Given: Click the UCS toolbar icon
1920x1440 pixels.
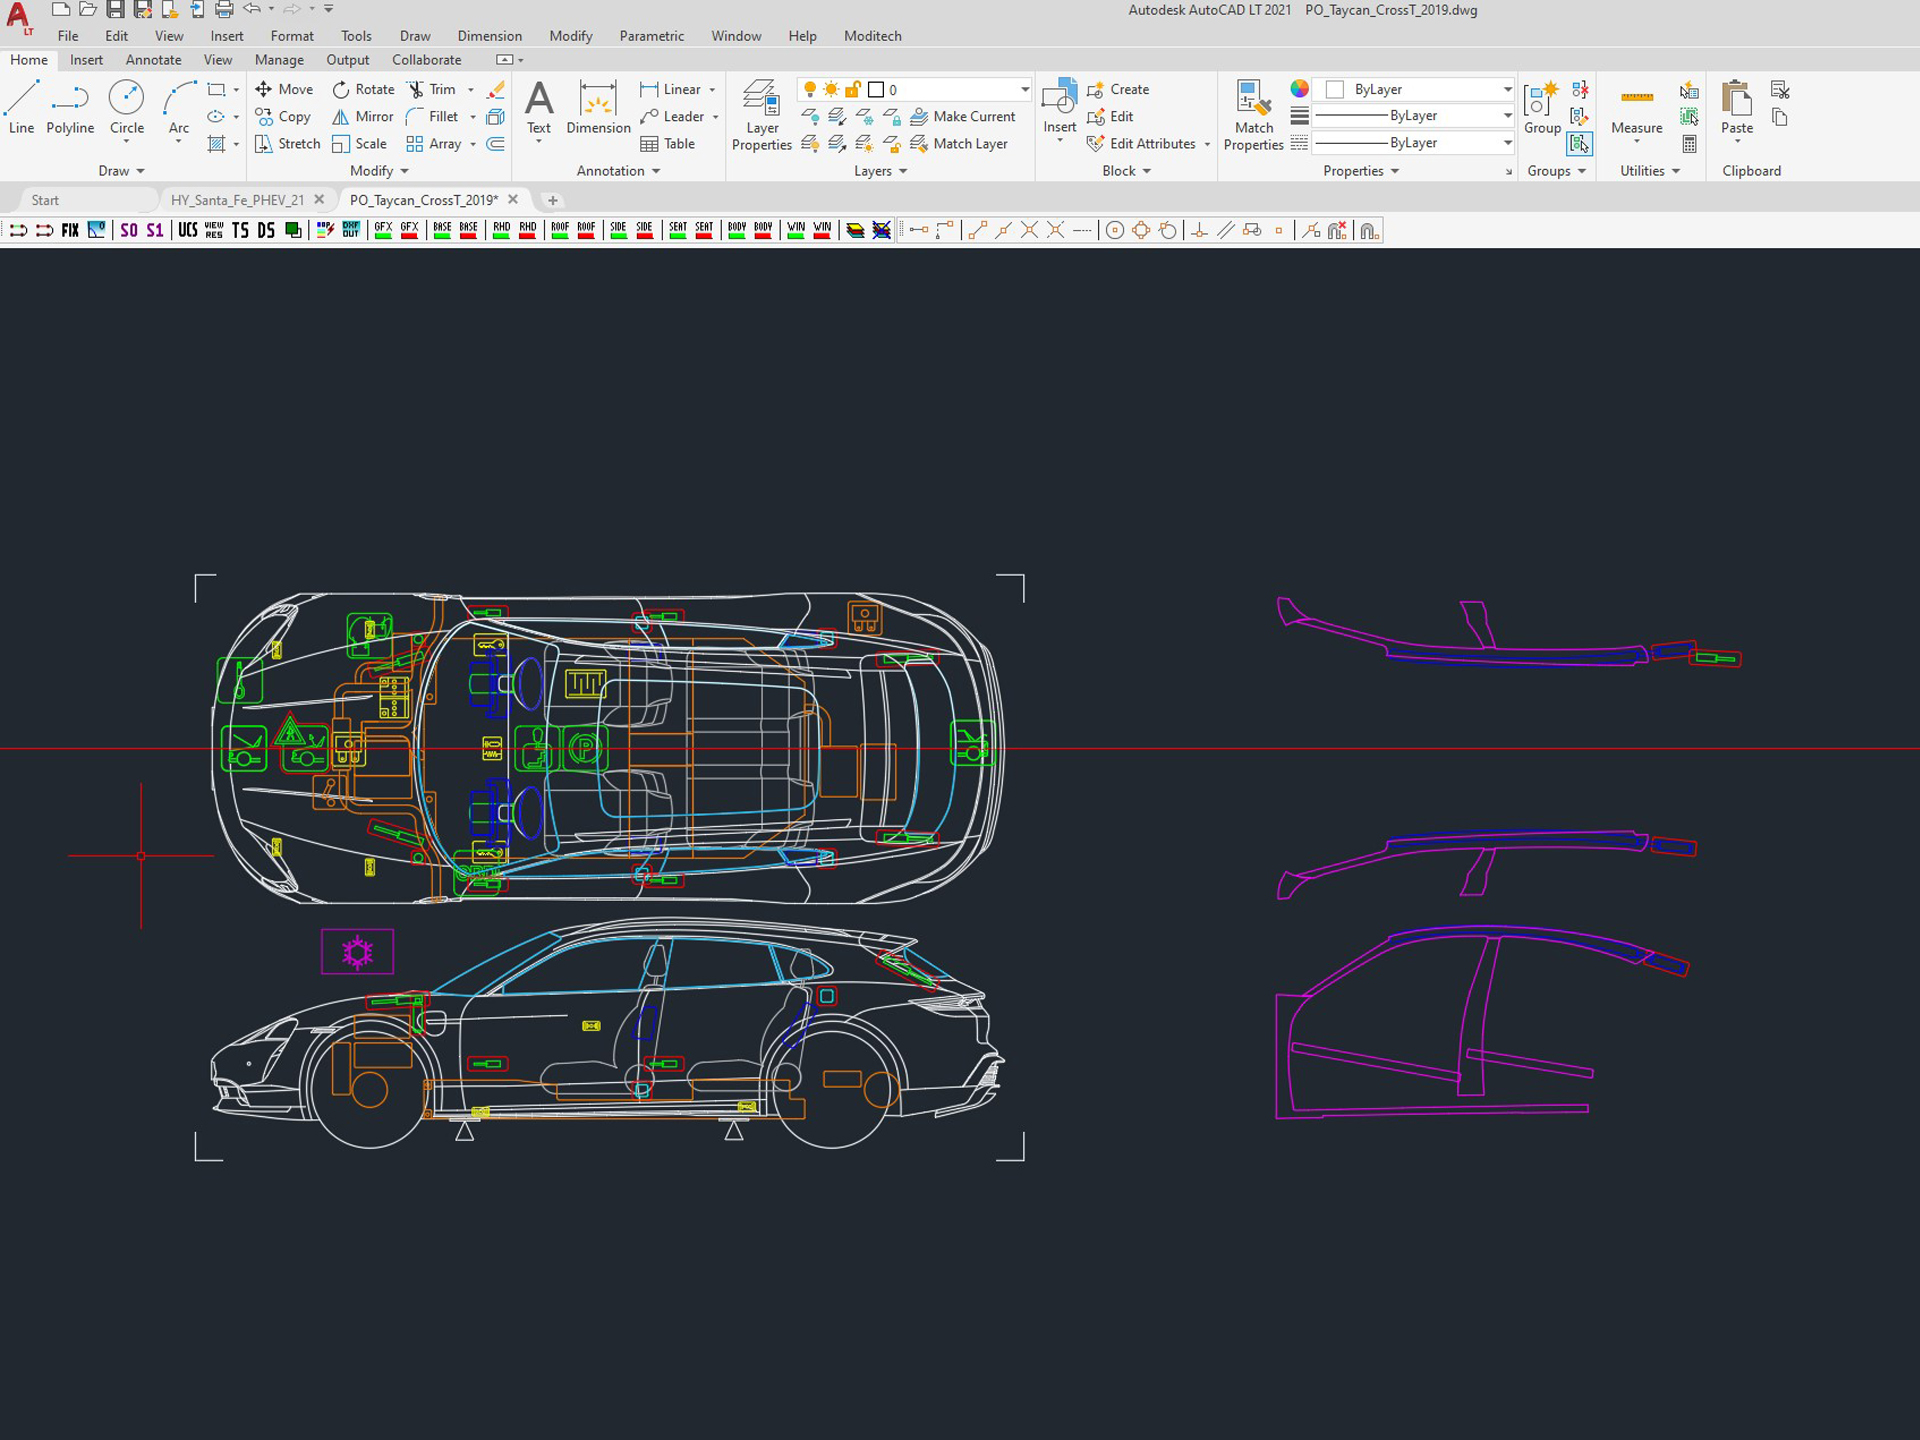Looking at the screenshot, I should (x=188, y=231).
